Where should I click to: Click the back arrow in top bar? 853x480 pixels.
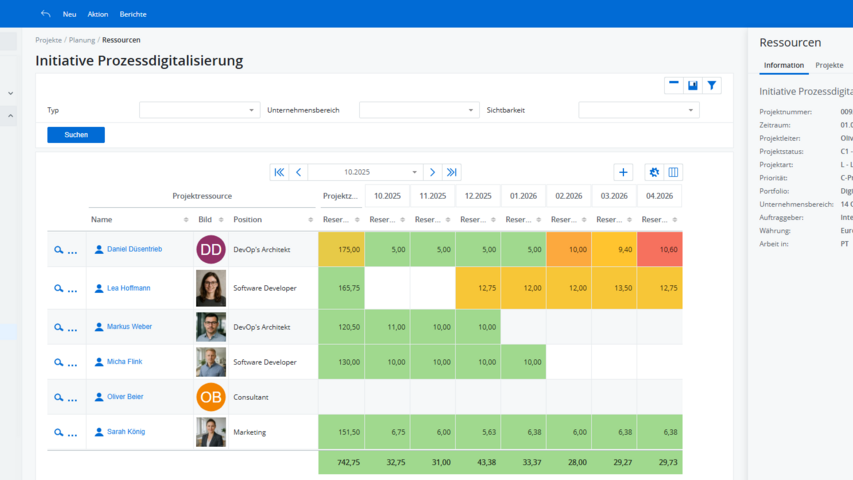point(46,14)
